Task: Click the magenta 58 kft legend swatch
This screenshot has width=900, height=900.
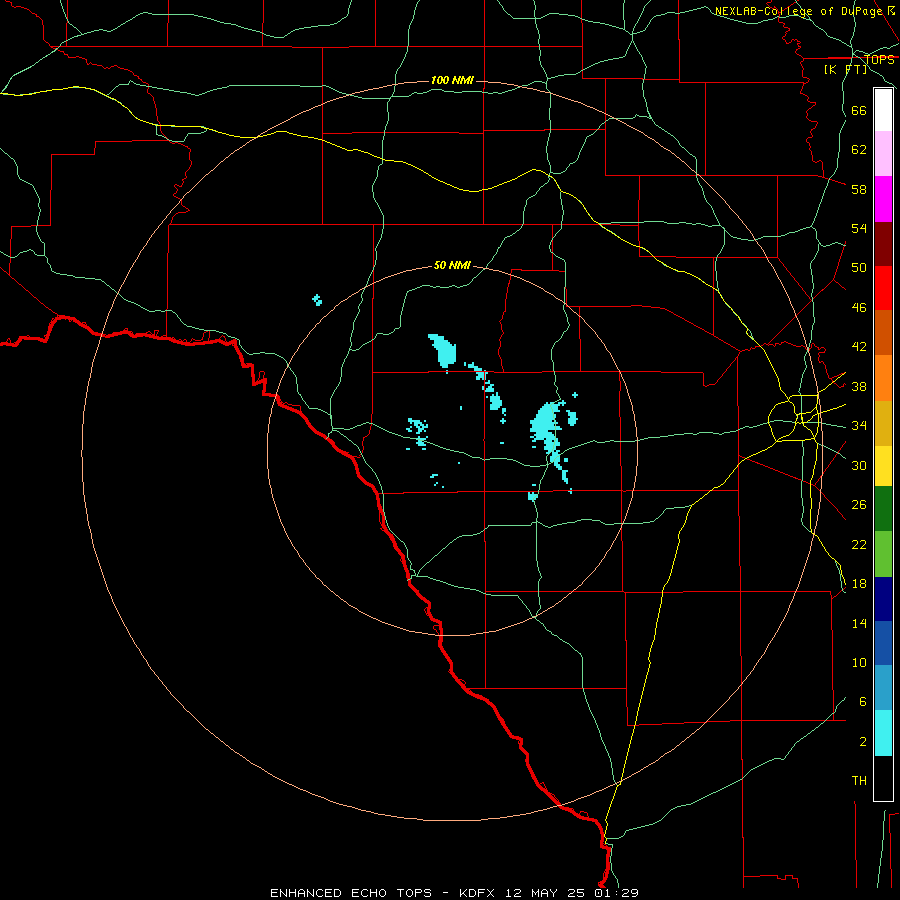Action: (x=883, y=199)
